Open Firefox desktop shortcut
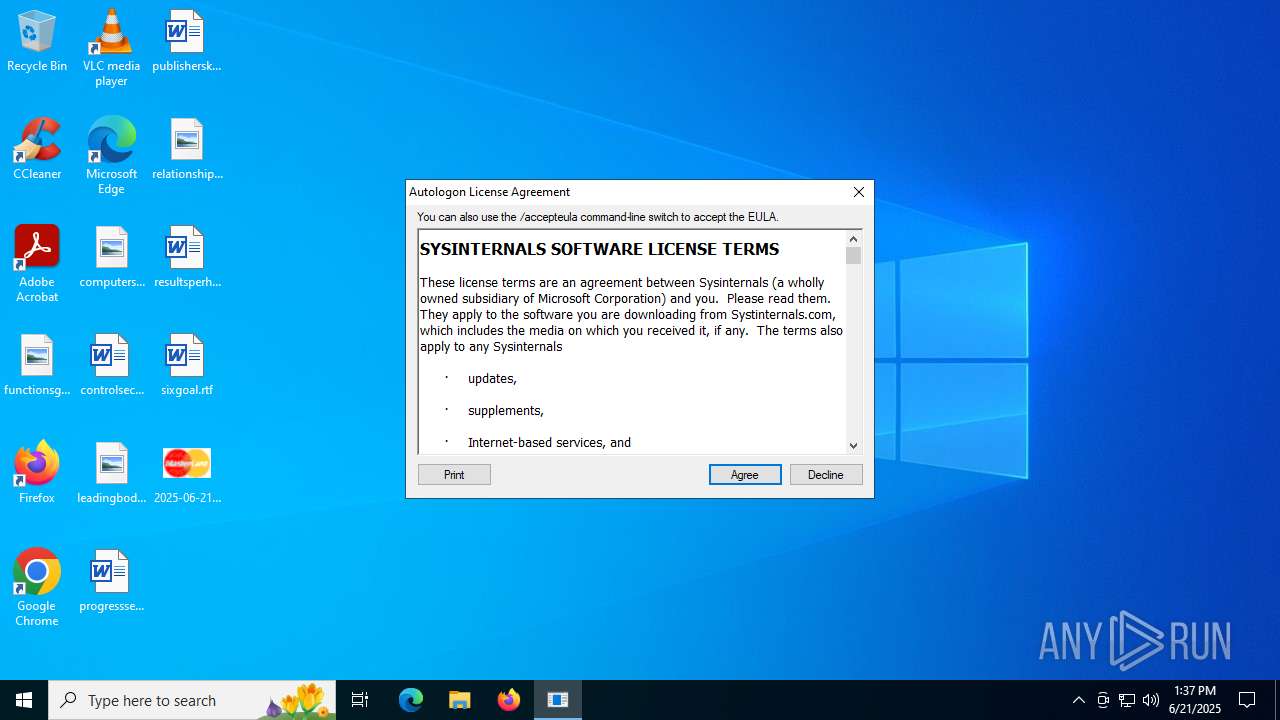1280x720 pixels. [37, 473]
